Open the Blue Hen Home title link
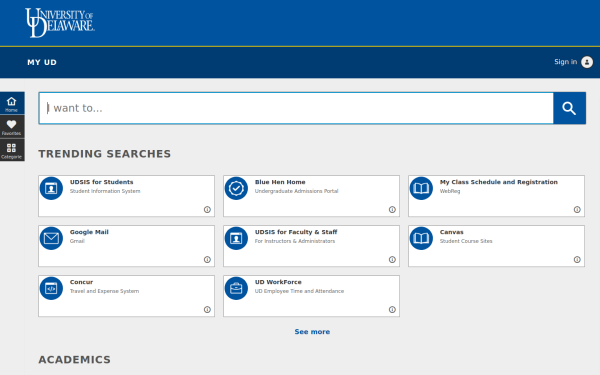 coord(280,182)
